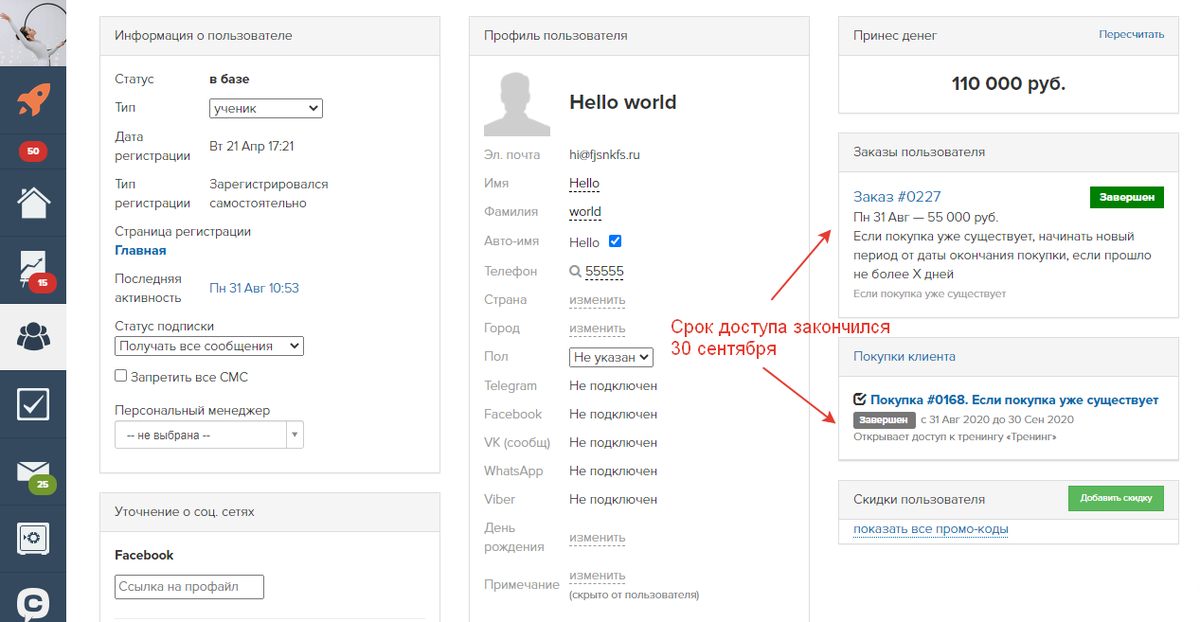
Task: Click the Уточнение о соц. сетях panel header
Action: [x=270, y=511]
